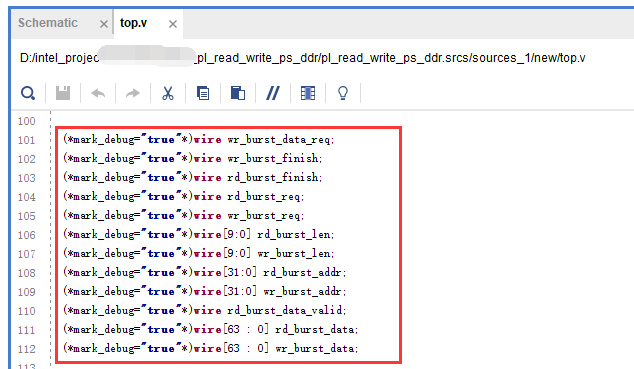Screen dimensions: 634x369
Task: Paste from clipboard icon
Action: (x=238, y=93)
